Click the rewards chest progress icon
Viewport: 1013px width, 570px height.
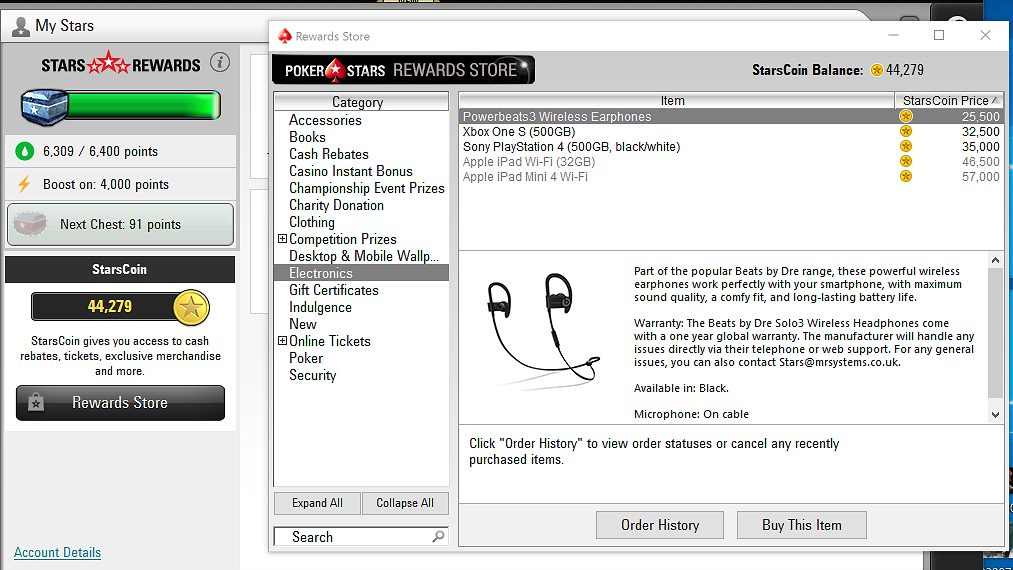[x=42, y=104]
